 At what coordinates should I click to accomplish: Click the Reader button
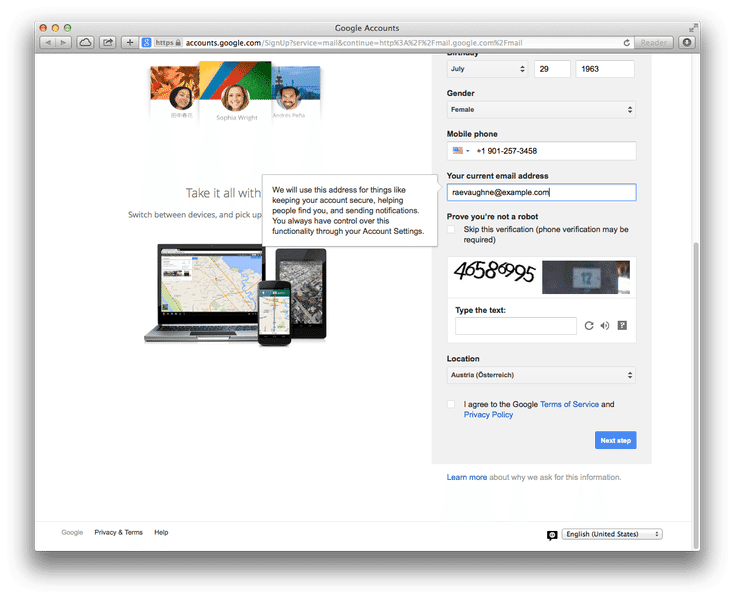654,43
